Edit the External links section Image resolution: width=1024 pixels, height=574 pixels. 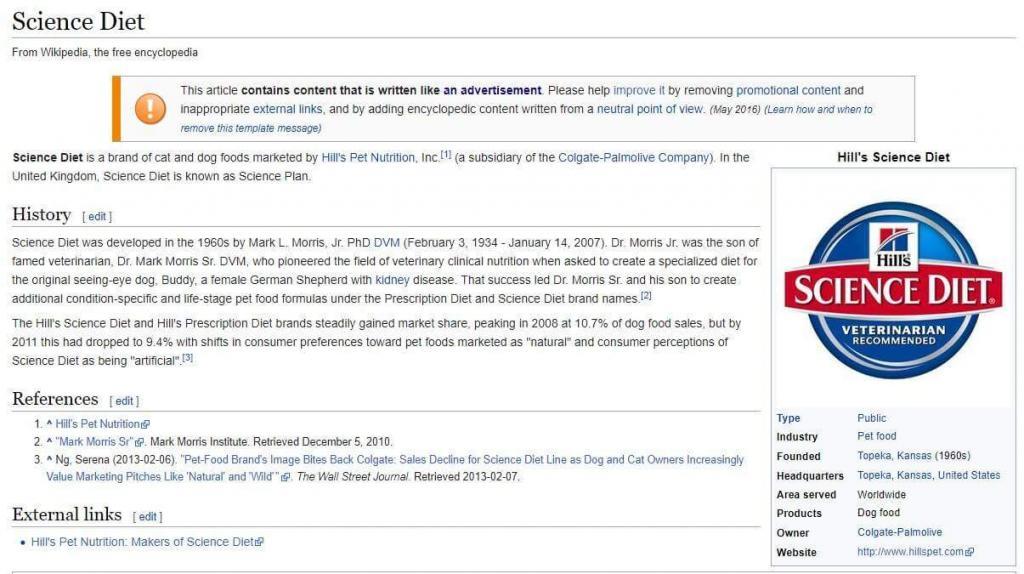point(148,517)
